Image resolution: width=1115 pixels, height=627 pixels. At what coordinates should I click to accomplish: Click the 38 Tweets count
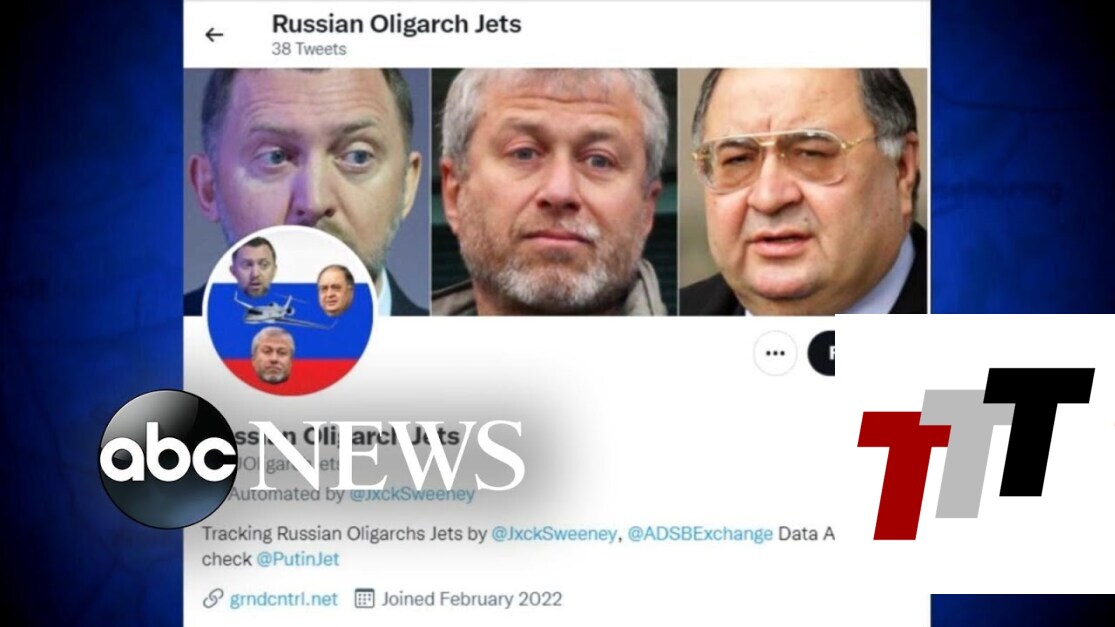[309, 49]
